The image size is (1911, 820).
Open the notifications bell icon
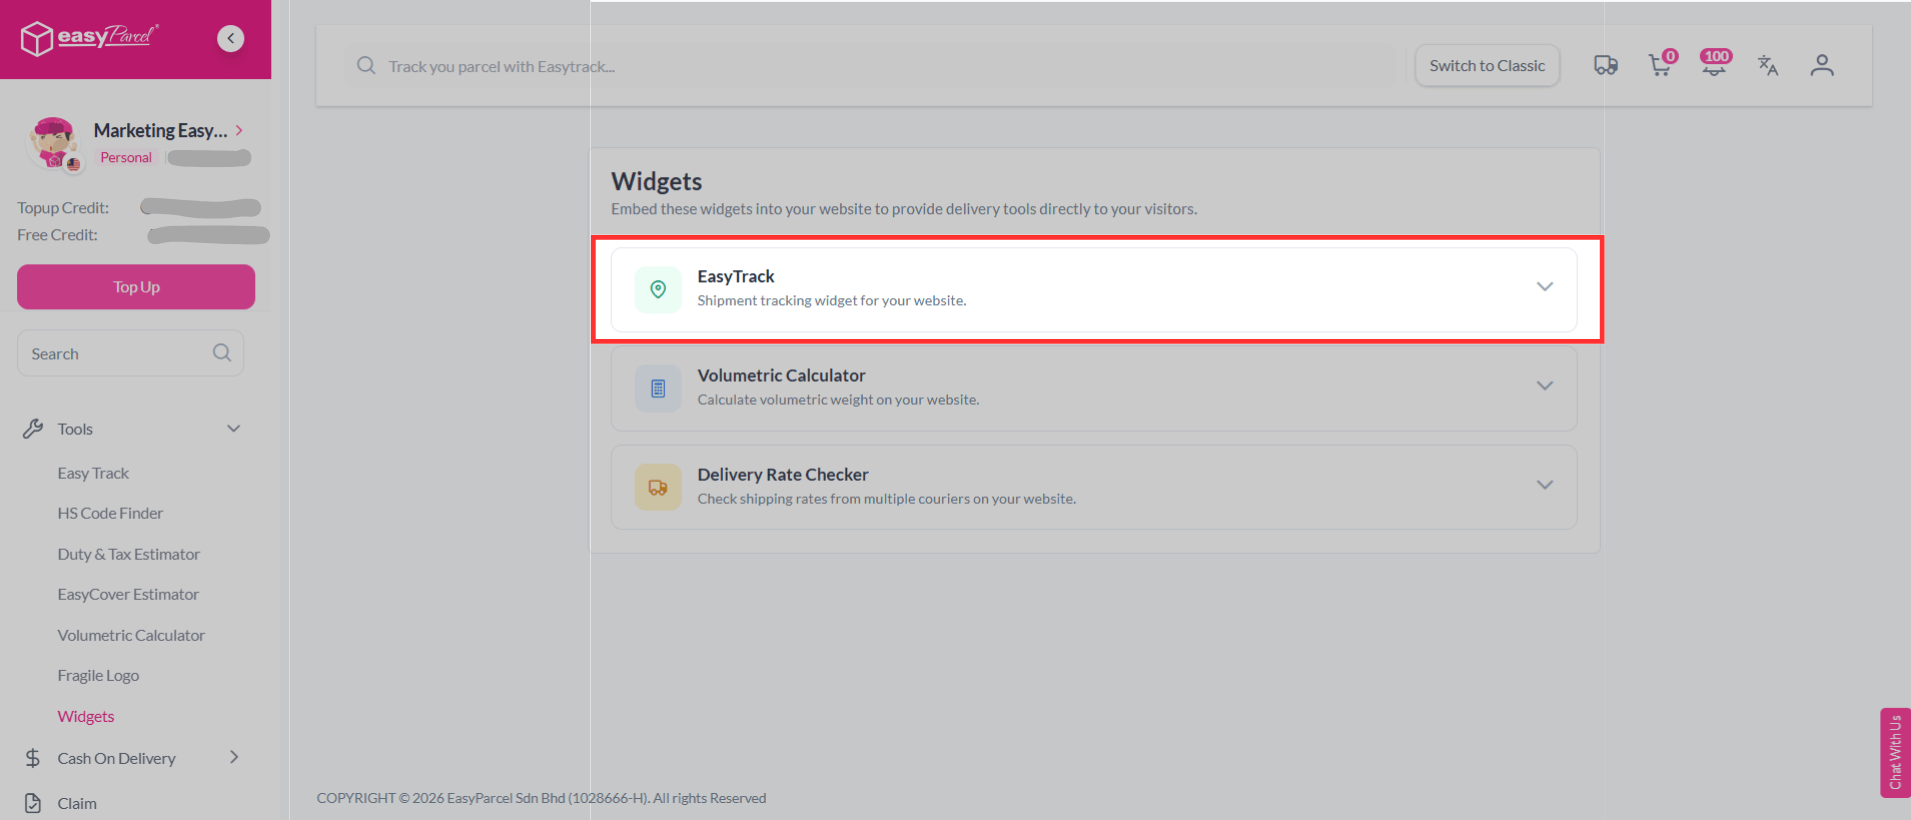[1714, 66]
